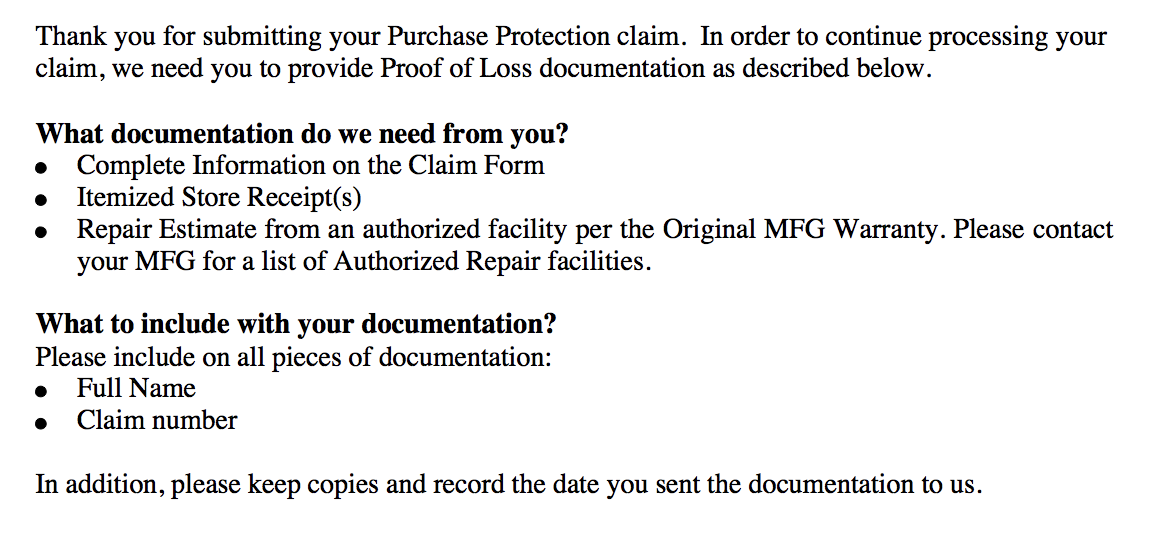Click the words 'Purchase Protection claim'
The width and height of the screenshot is (1164, 544).
click(x=533, y=36)
